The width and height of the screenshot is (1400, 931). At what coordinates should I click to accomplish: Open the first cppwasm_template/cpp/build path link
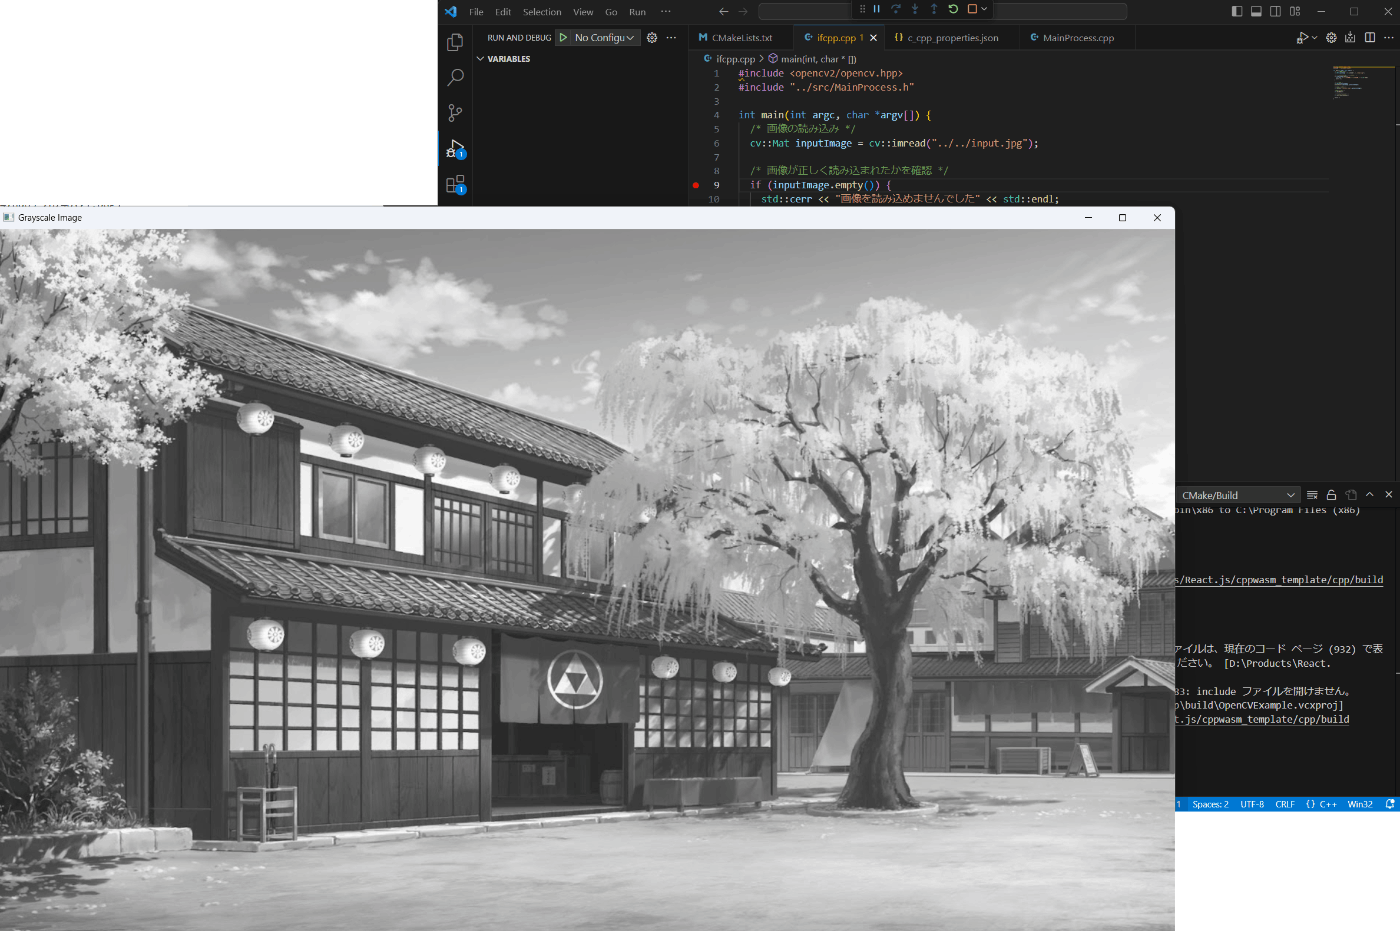(1279, 580)
